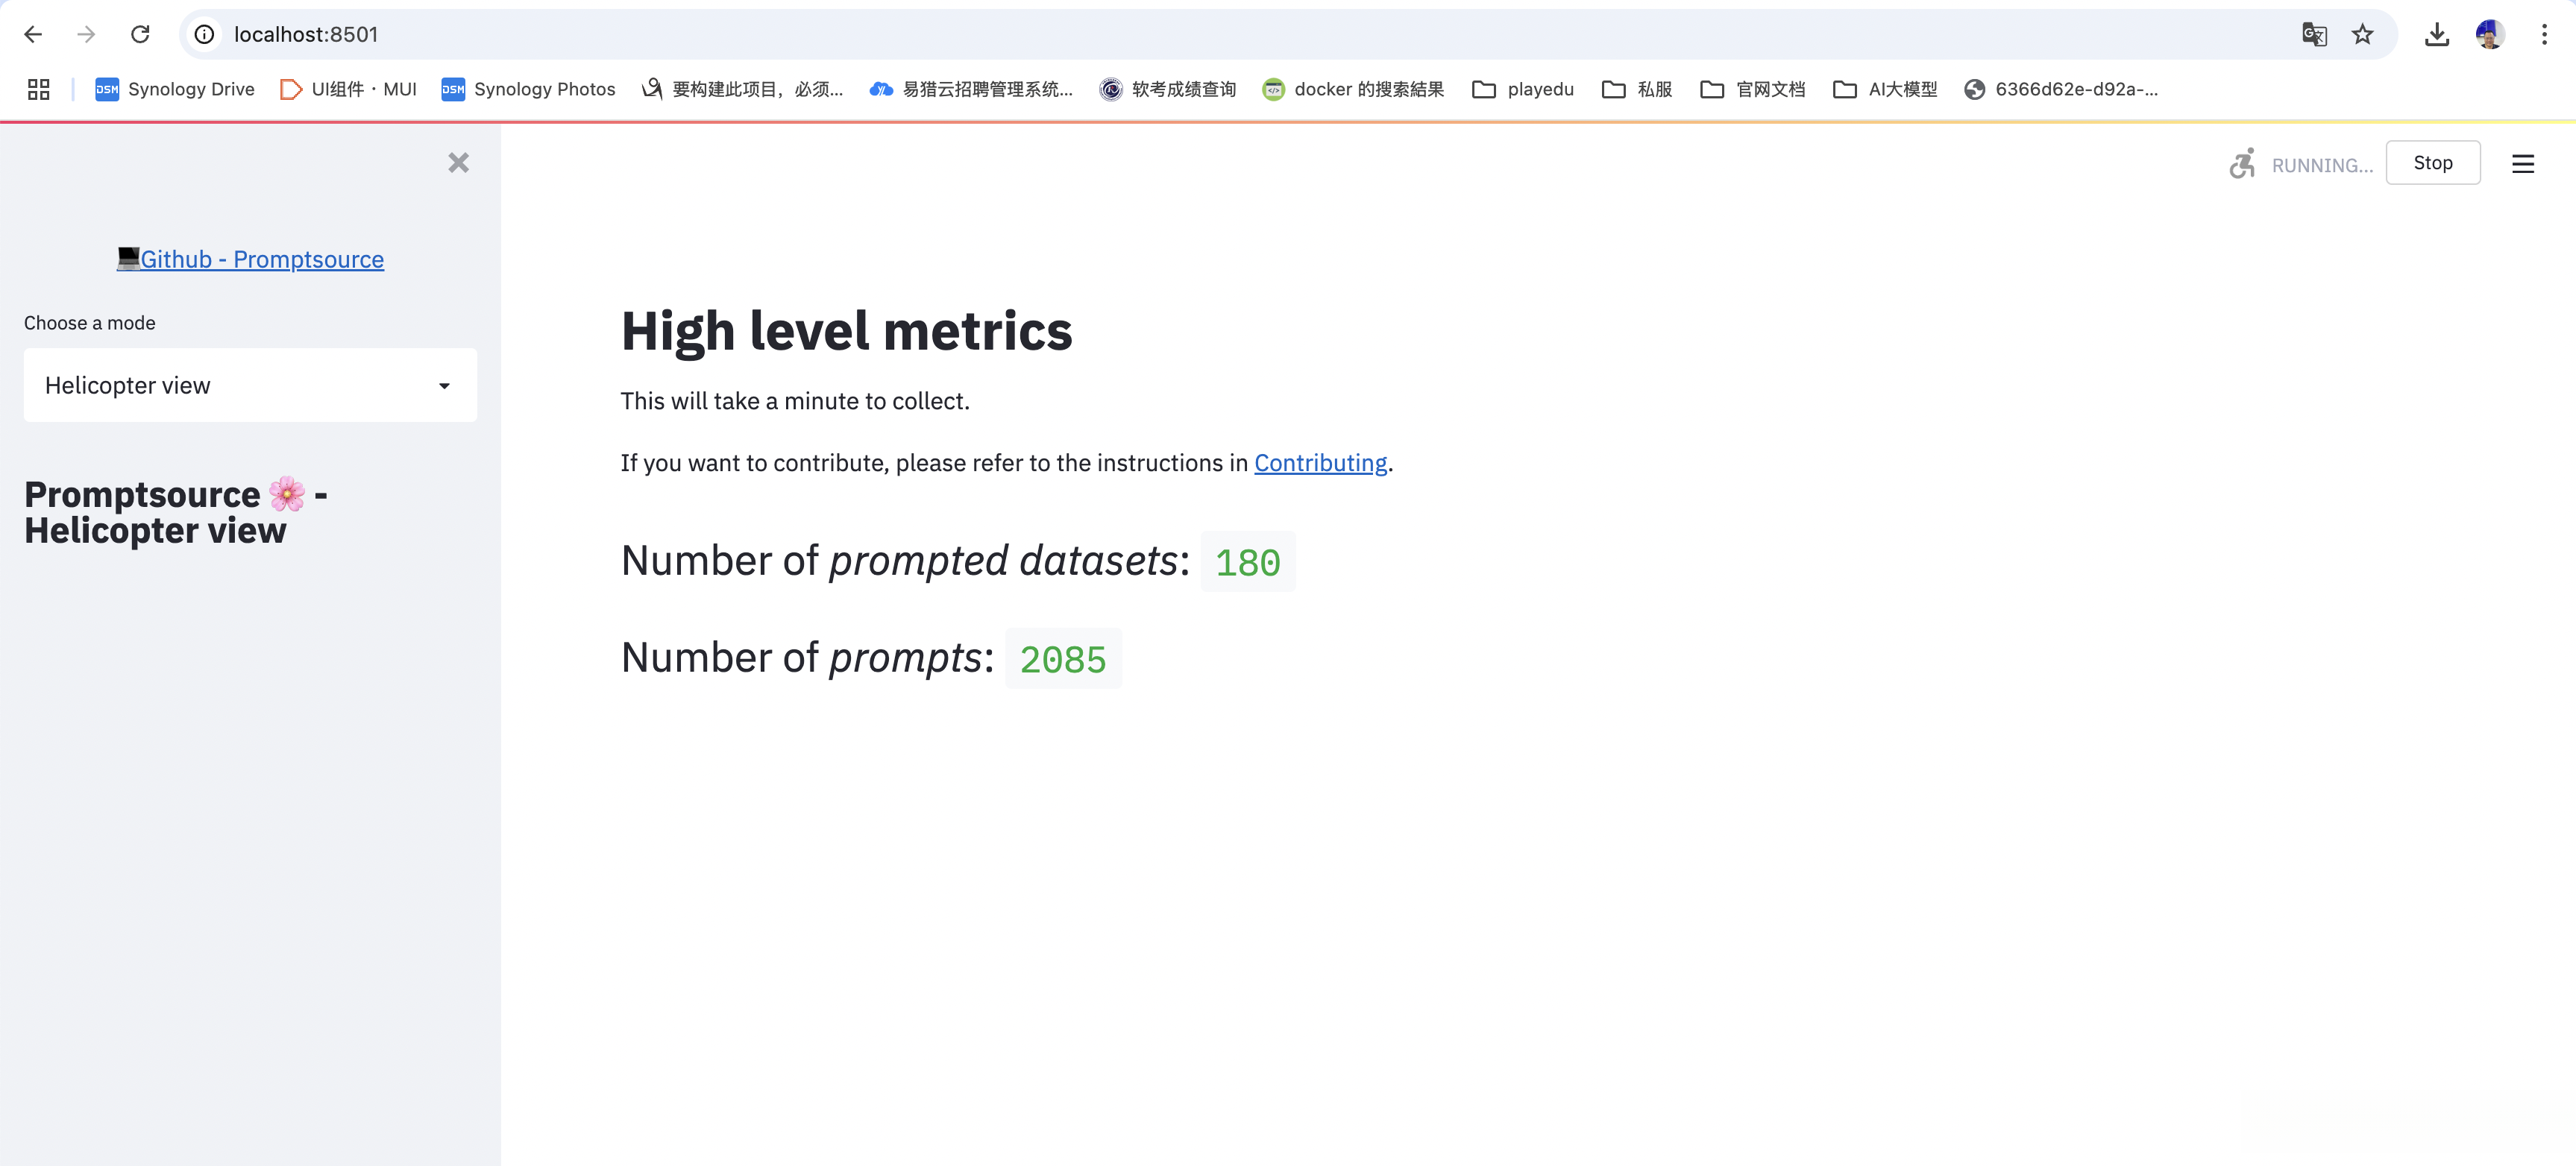Open the apps grid icon
The image size is (2576, 1166).
tap(38, 89)
